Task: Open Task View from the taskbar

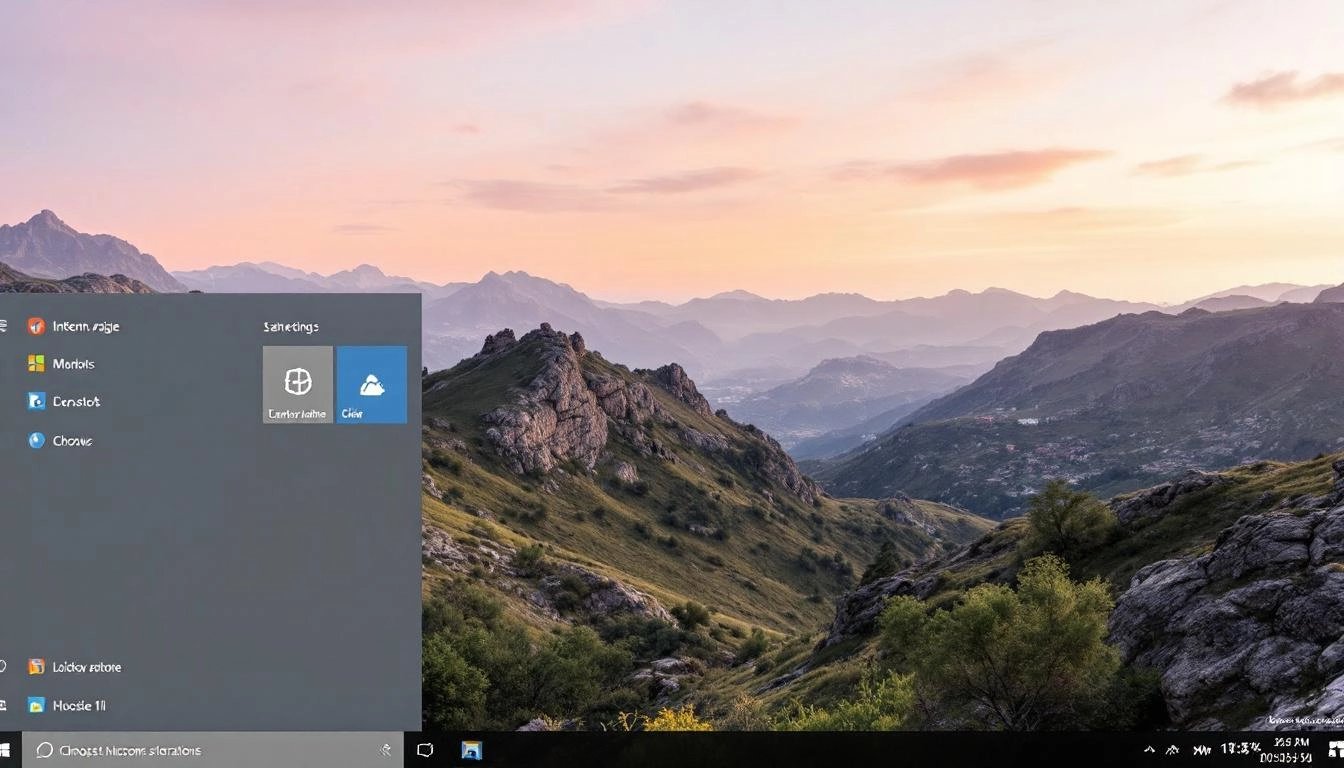Action: (x=425, y=750)
